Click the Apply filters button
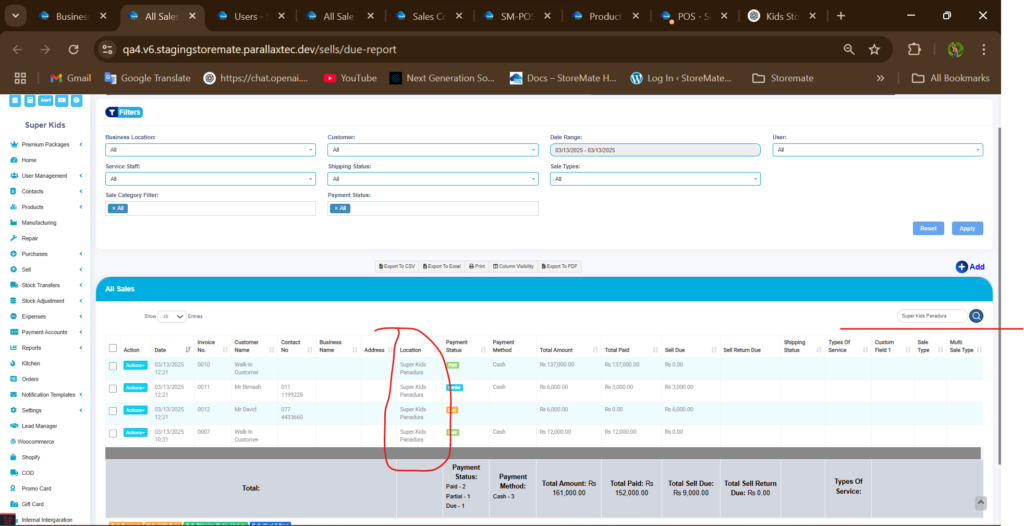The width and height of the screenshot is (1024, 526). (x=967, y=229)
